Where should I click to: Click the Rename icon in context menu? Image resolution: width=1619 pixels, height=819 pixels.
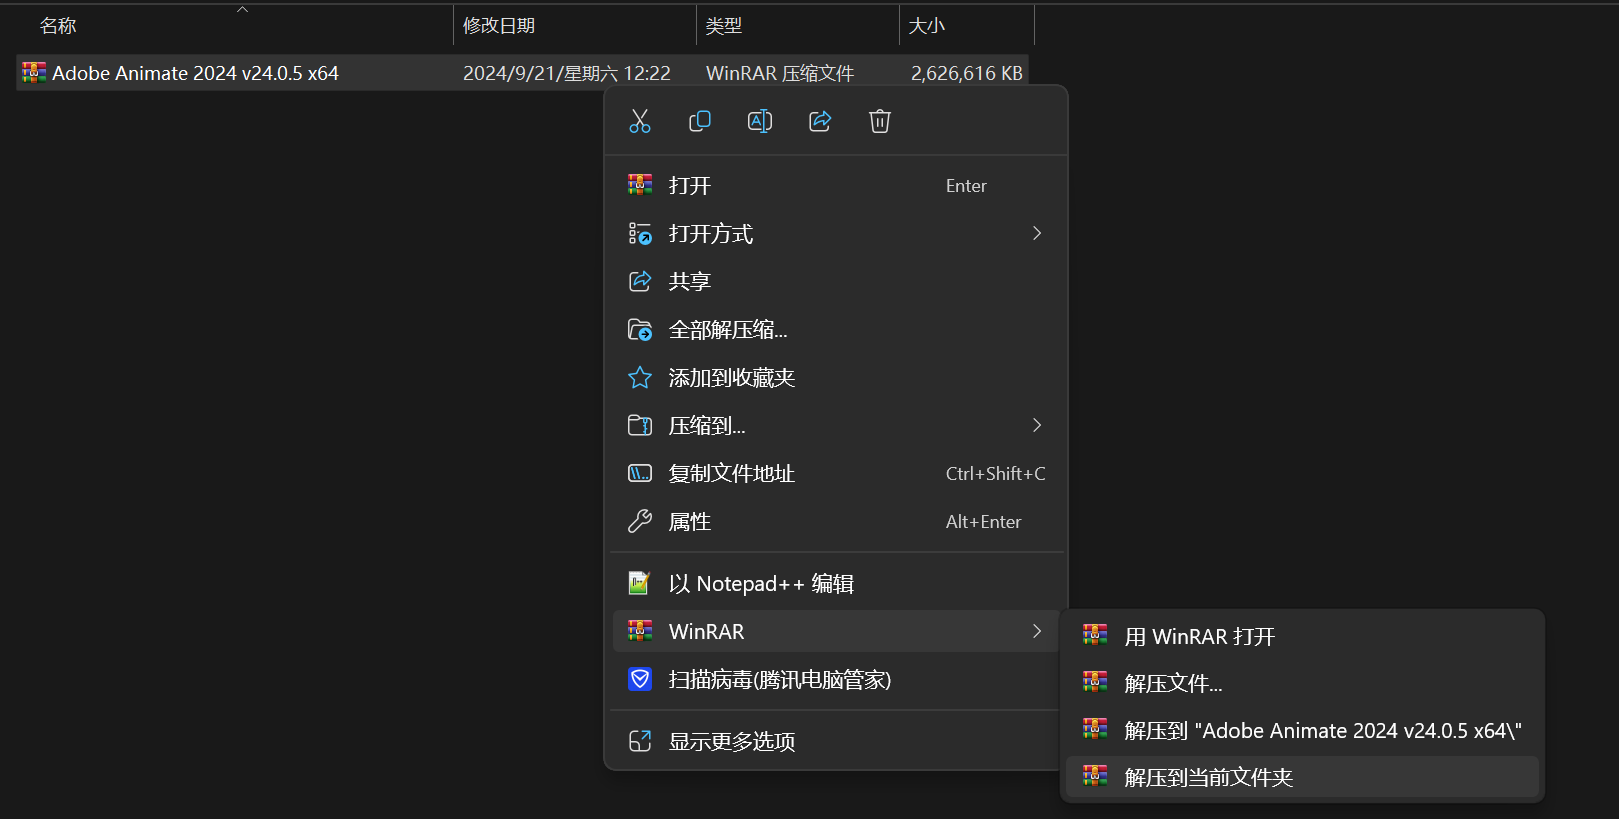click(760, 121)
